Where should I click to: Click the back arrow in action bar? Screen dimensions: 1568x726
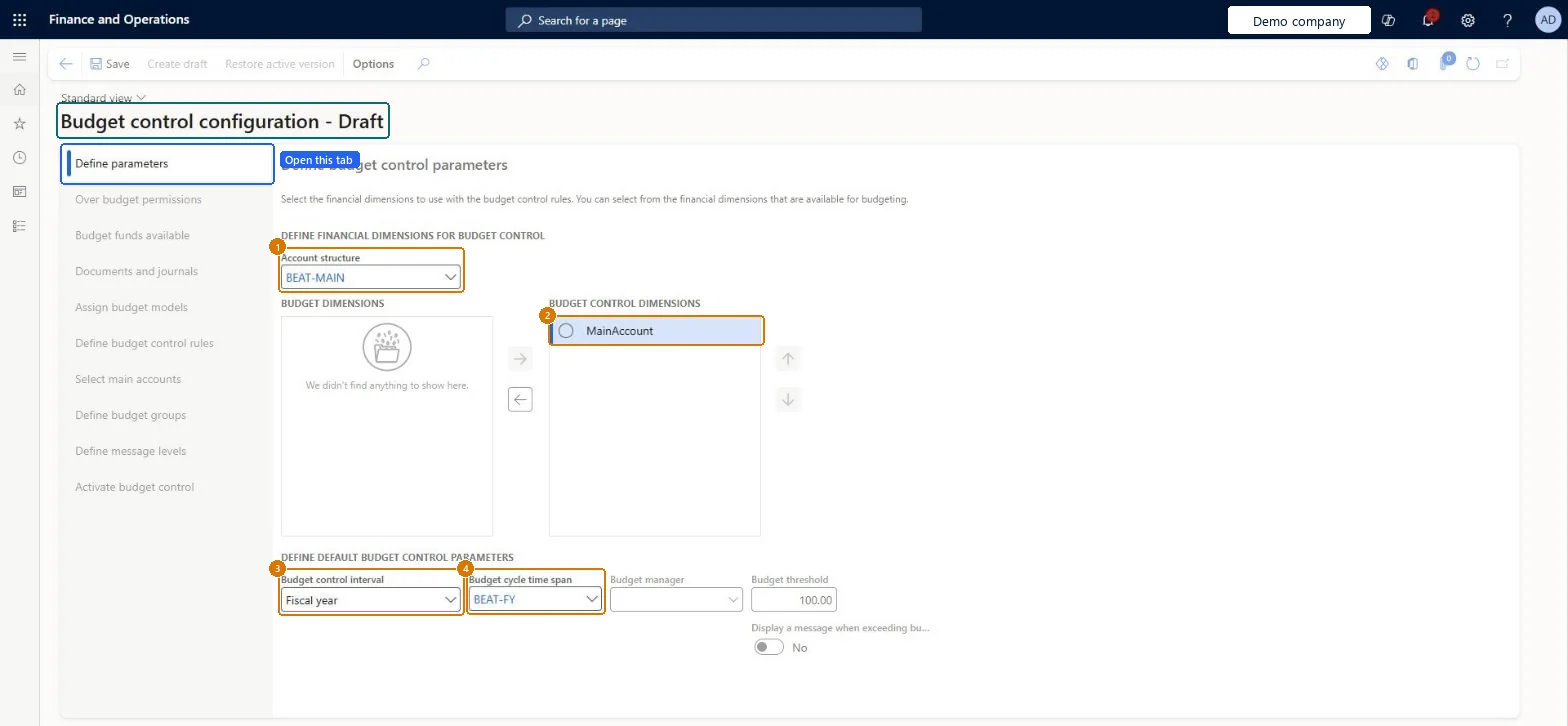66,64
